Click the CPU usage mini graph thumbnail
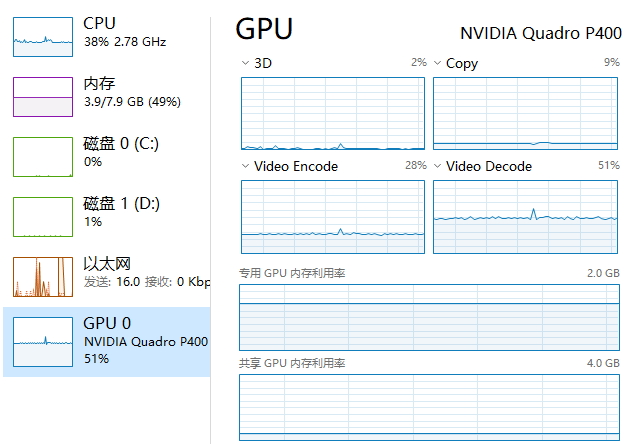Viewport: 633px width, 444px height. click(x=43, y=36)
